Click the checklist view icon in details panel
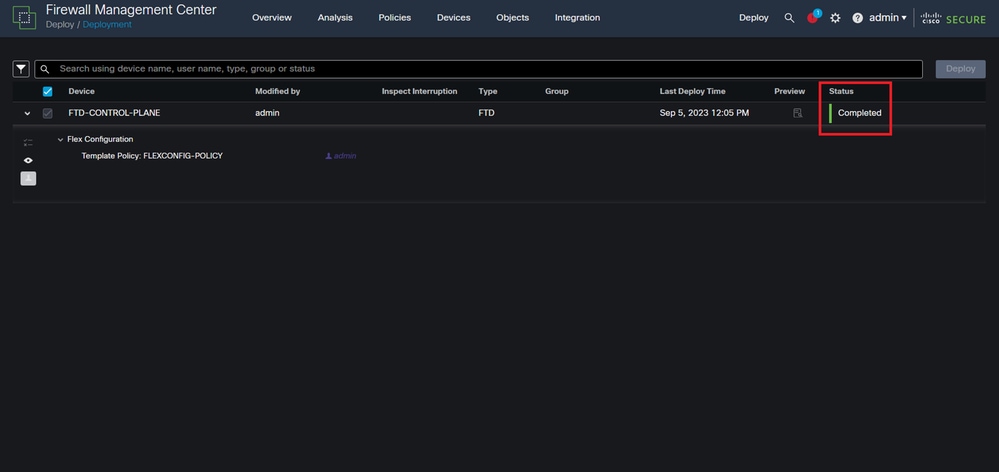This screenshot has width=999, height=472. tap(28, 143)
